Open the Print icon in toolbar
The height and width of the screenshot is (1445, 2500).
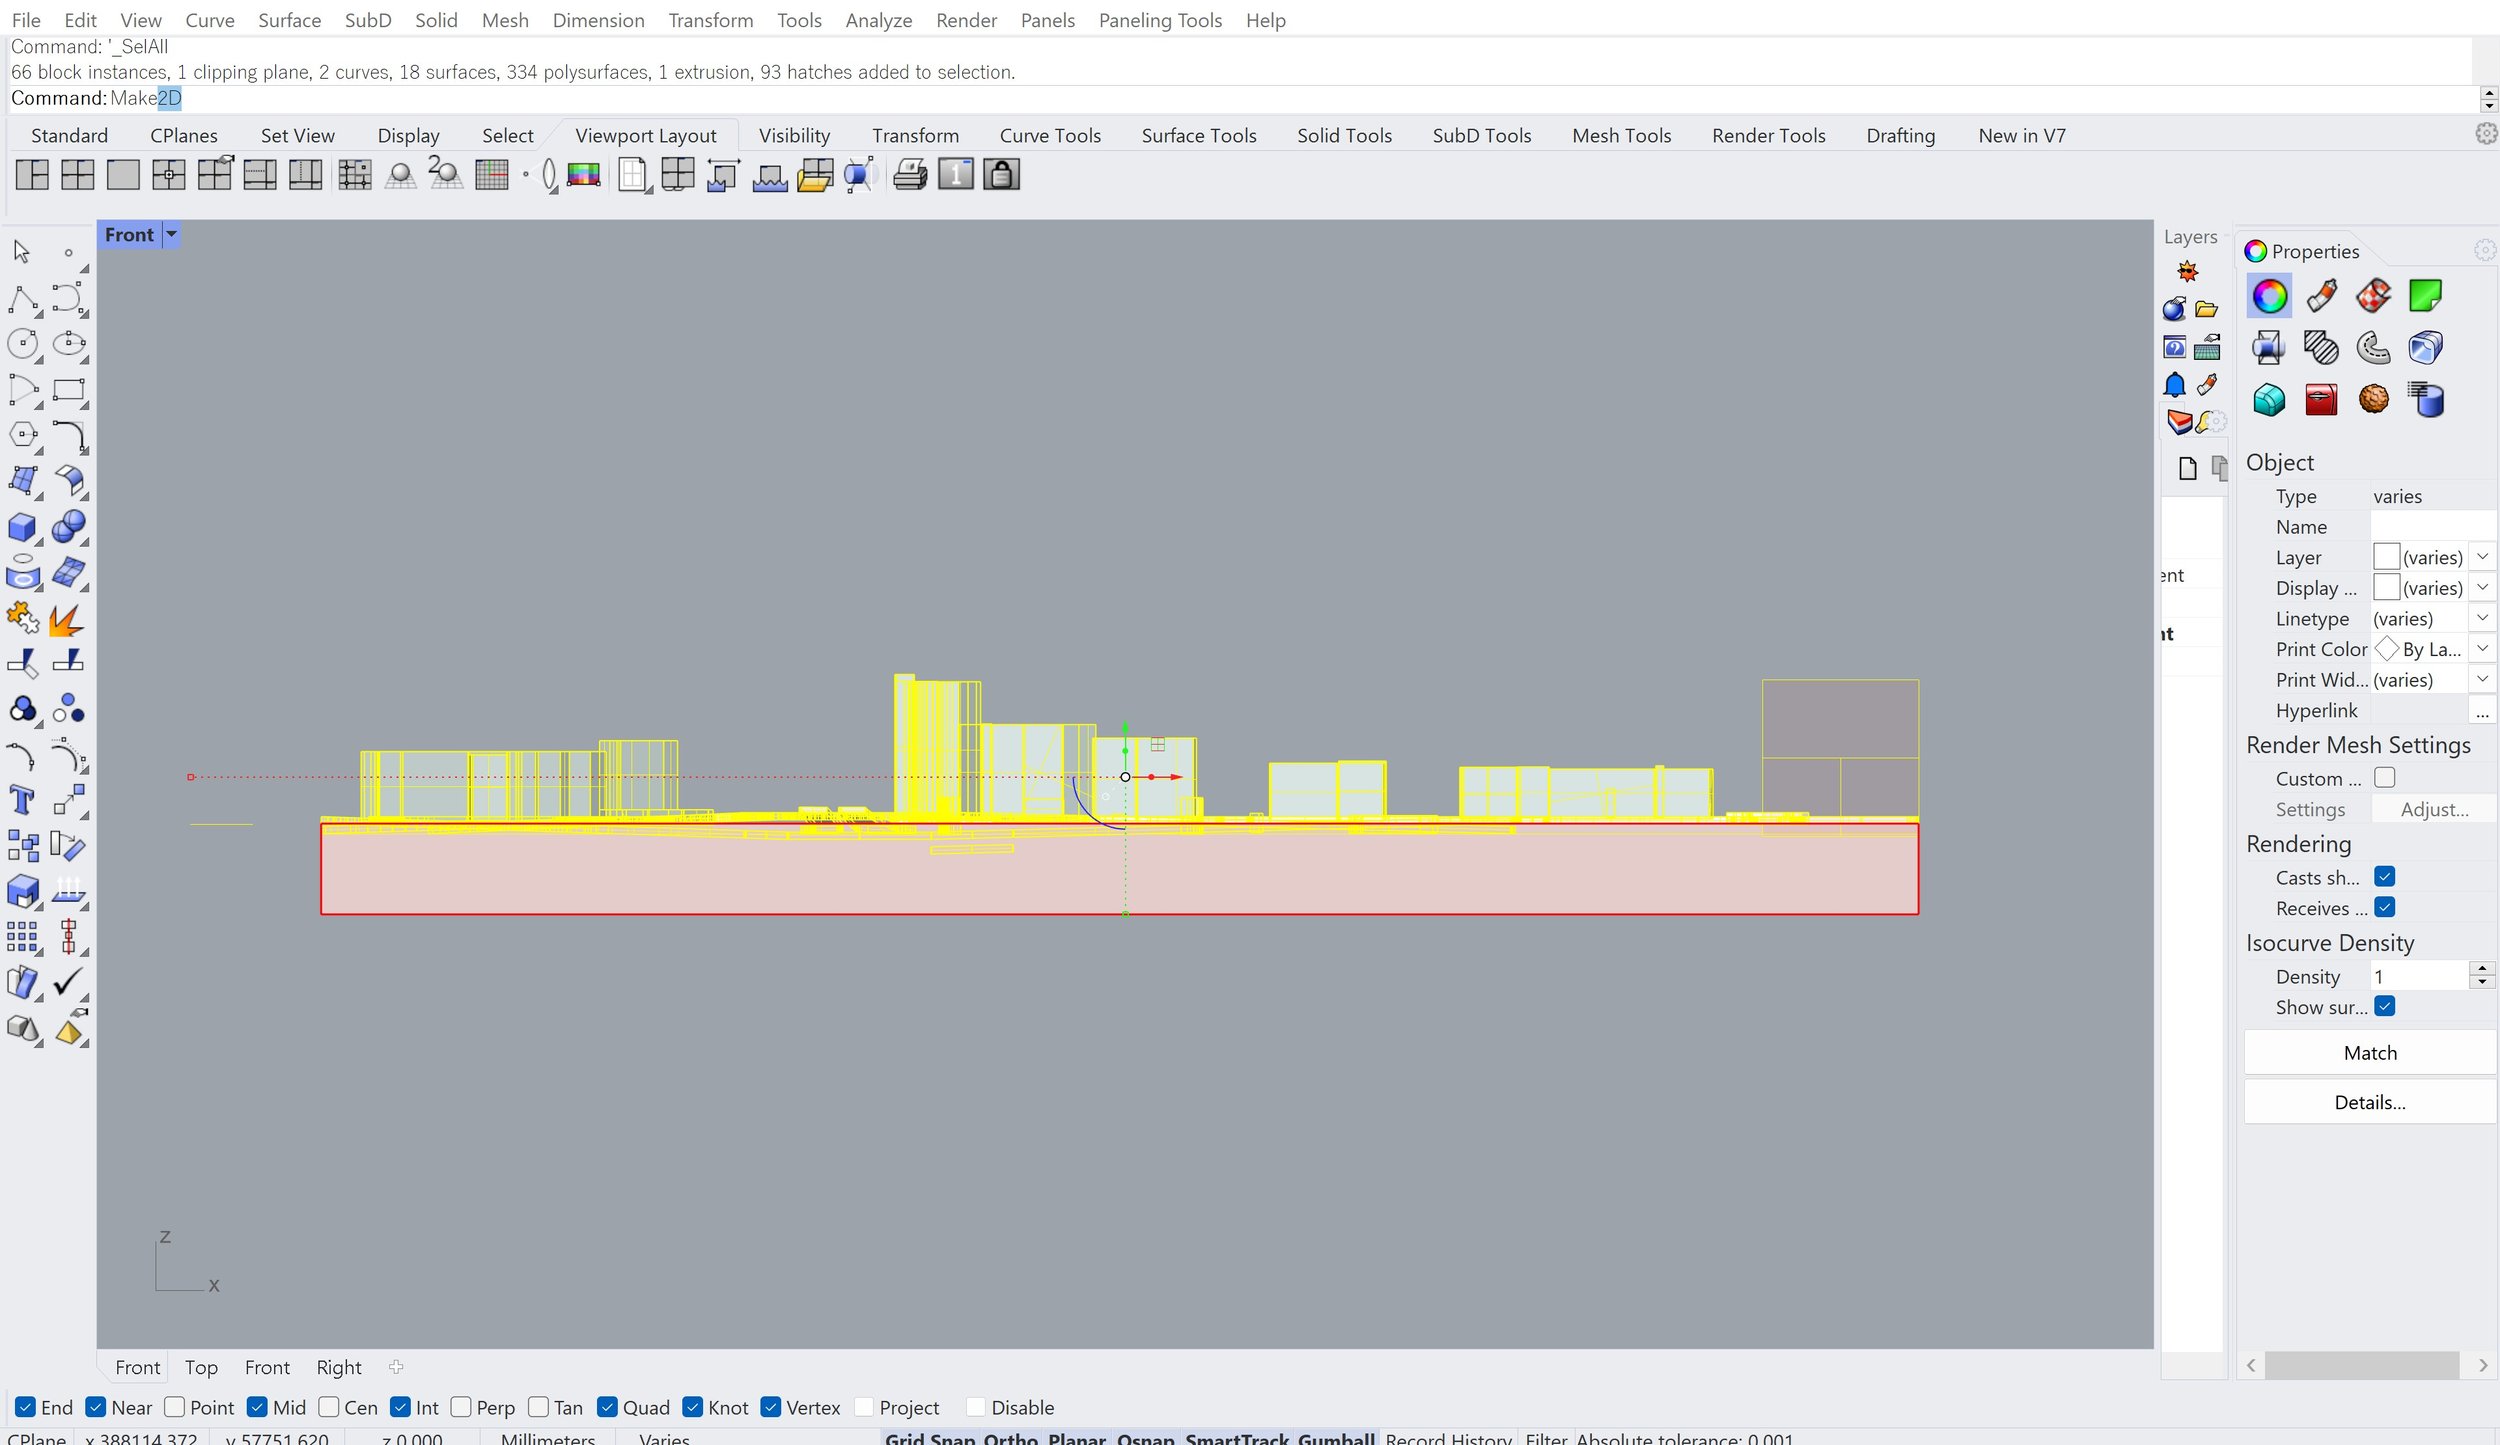pyautogui.click(x=909, y=175)
